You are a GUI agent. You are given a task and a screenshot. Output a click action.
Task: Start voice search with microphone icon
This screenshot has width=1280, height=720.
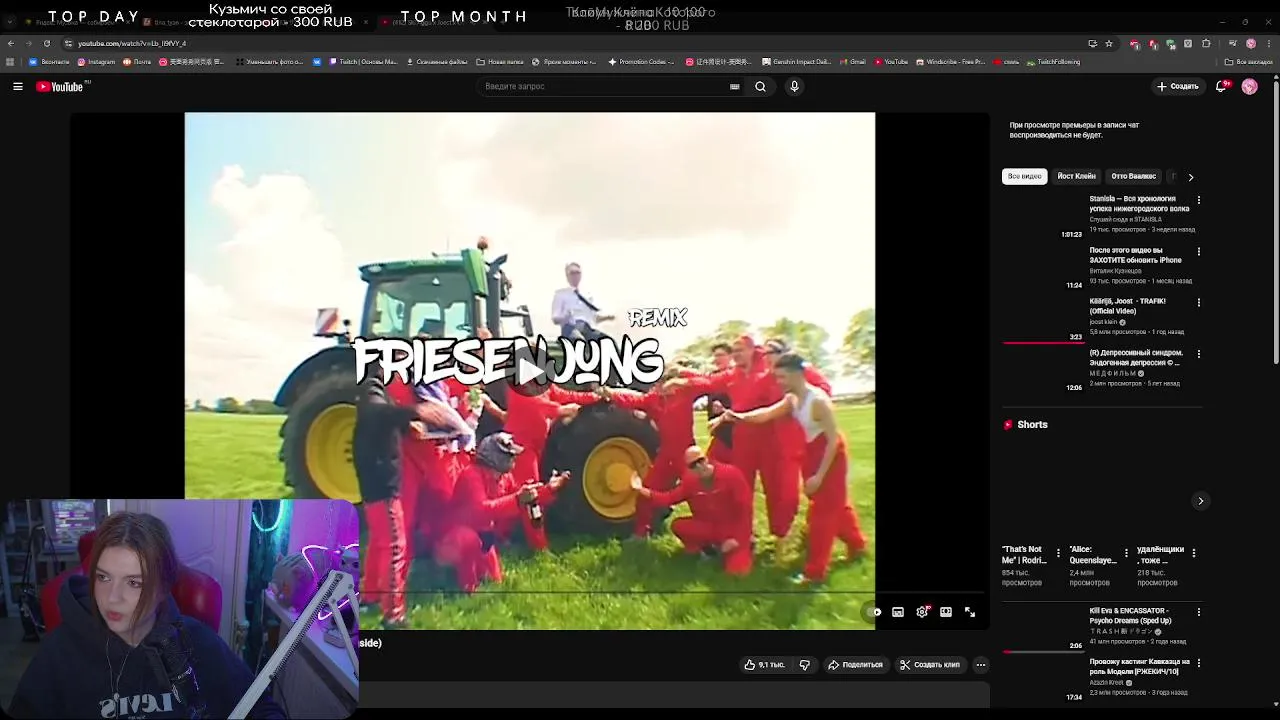point(794,87)
